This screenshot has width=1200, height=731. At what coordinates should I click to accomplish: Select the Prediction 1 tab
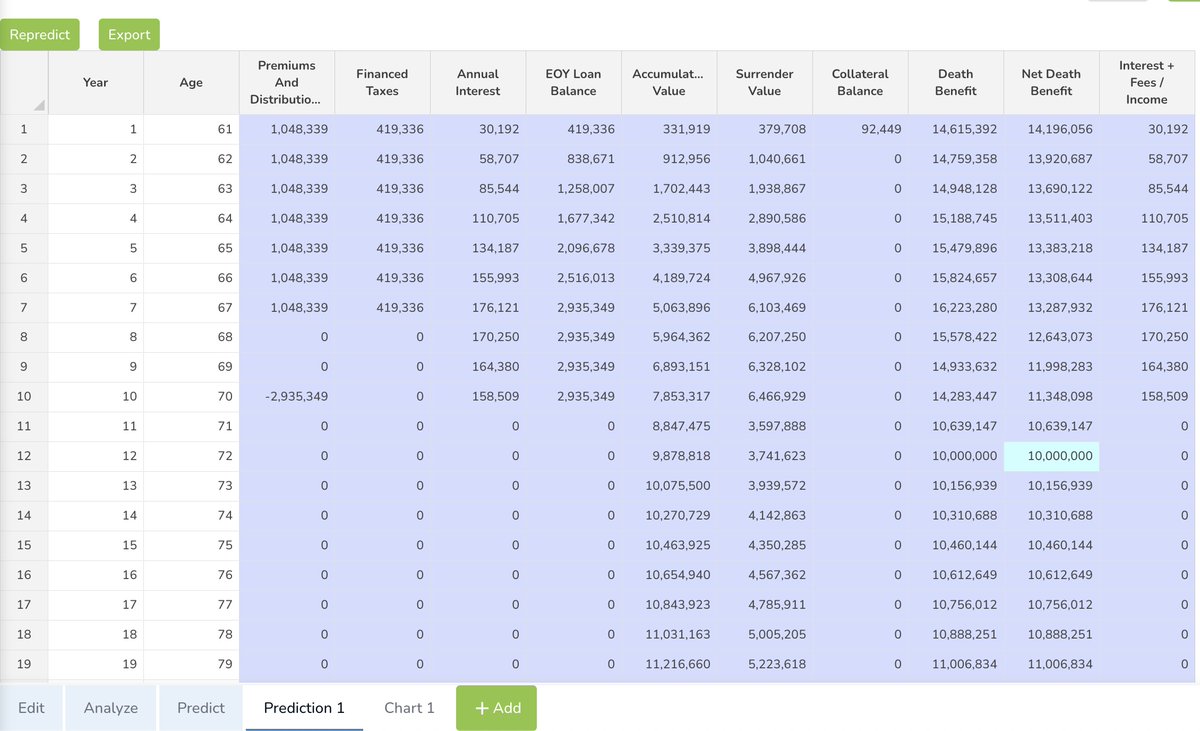(303, 707)
